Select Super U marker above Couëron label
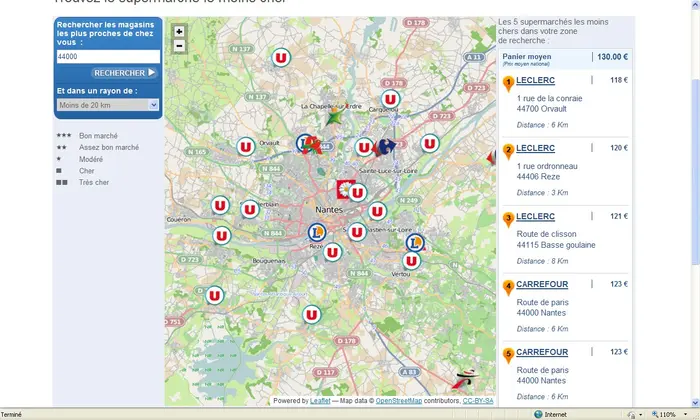Screen dimensions: 700x420 220,205
